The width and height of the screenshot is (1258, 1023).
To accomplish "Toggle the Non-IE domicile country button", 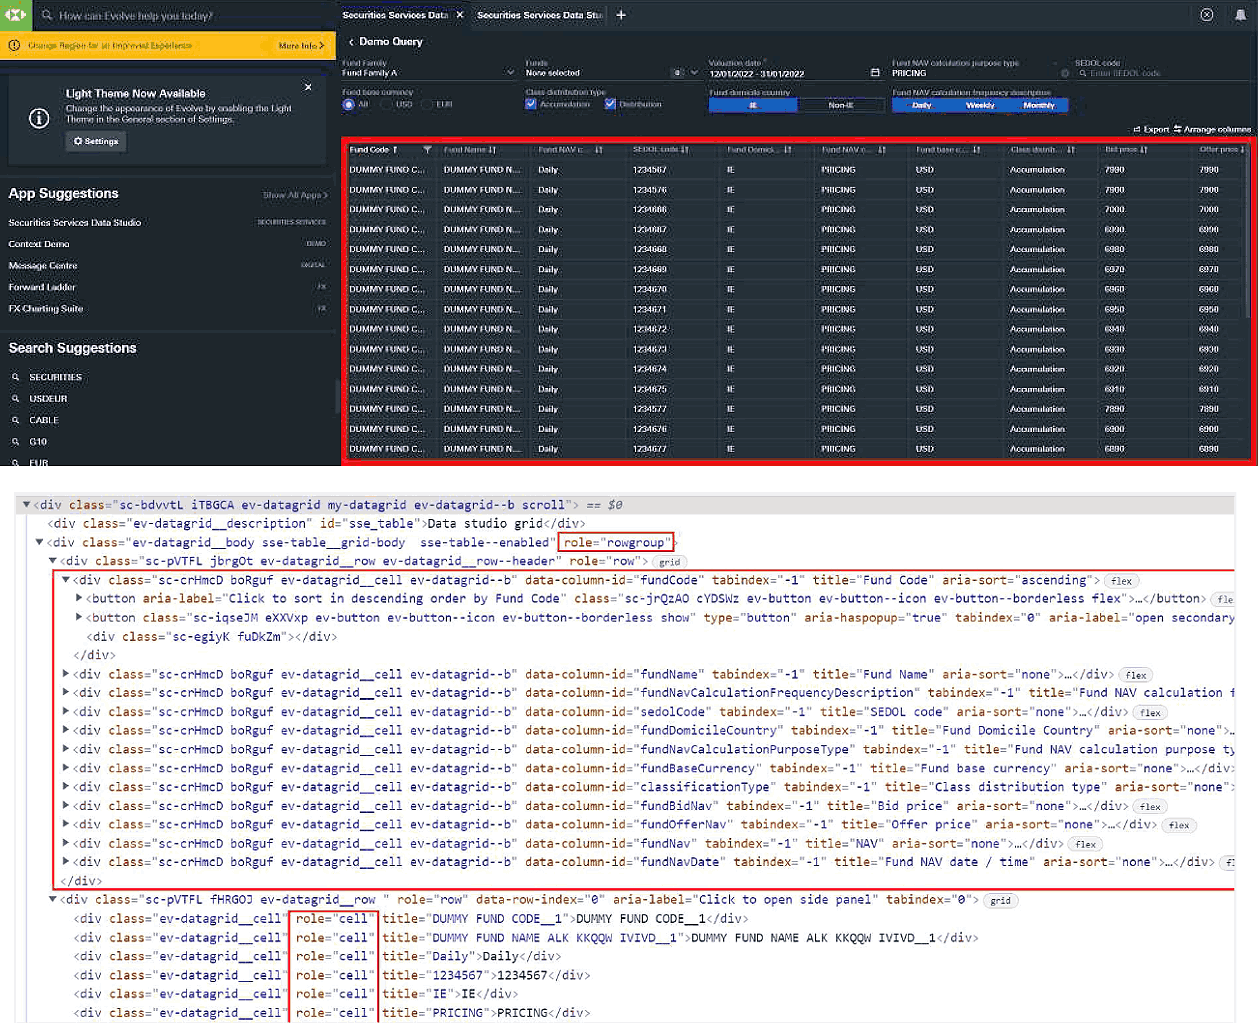I will click(841, 105).
